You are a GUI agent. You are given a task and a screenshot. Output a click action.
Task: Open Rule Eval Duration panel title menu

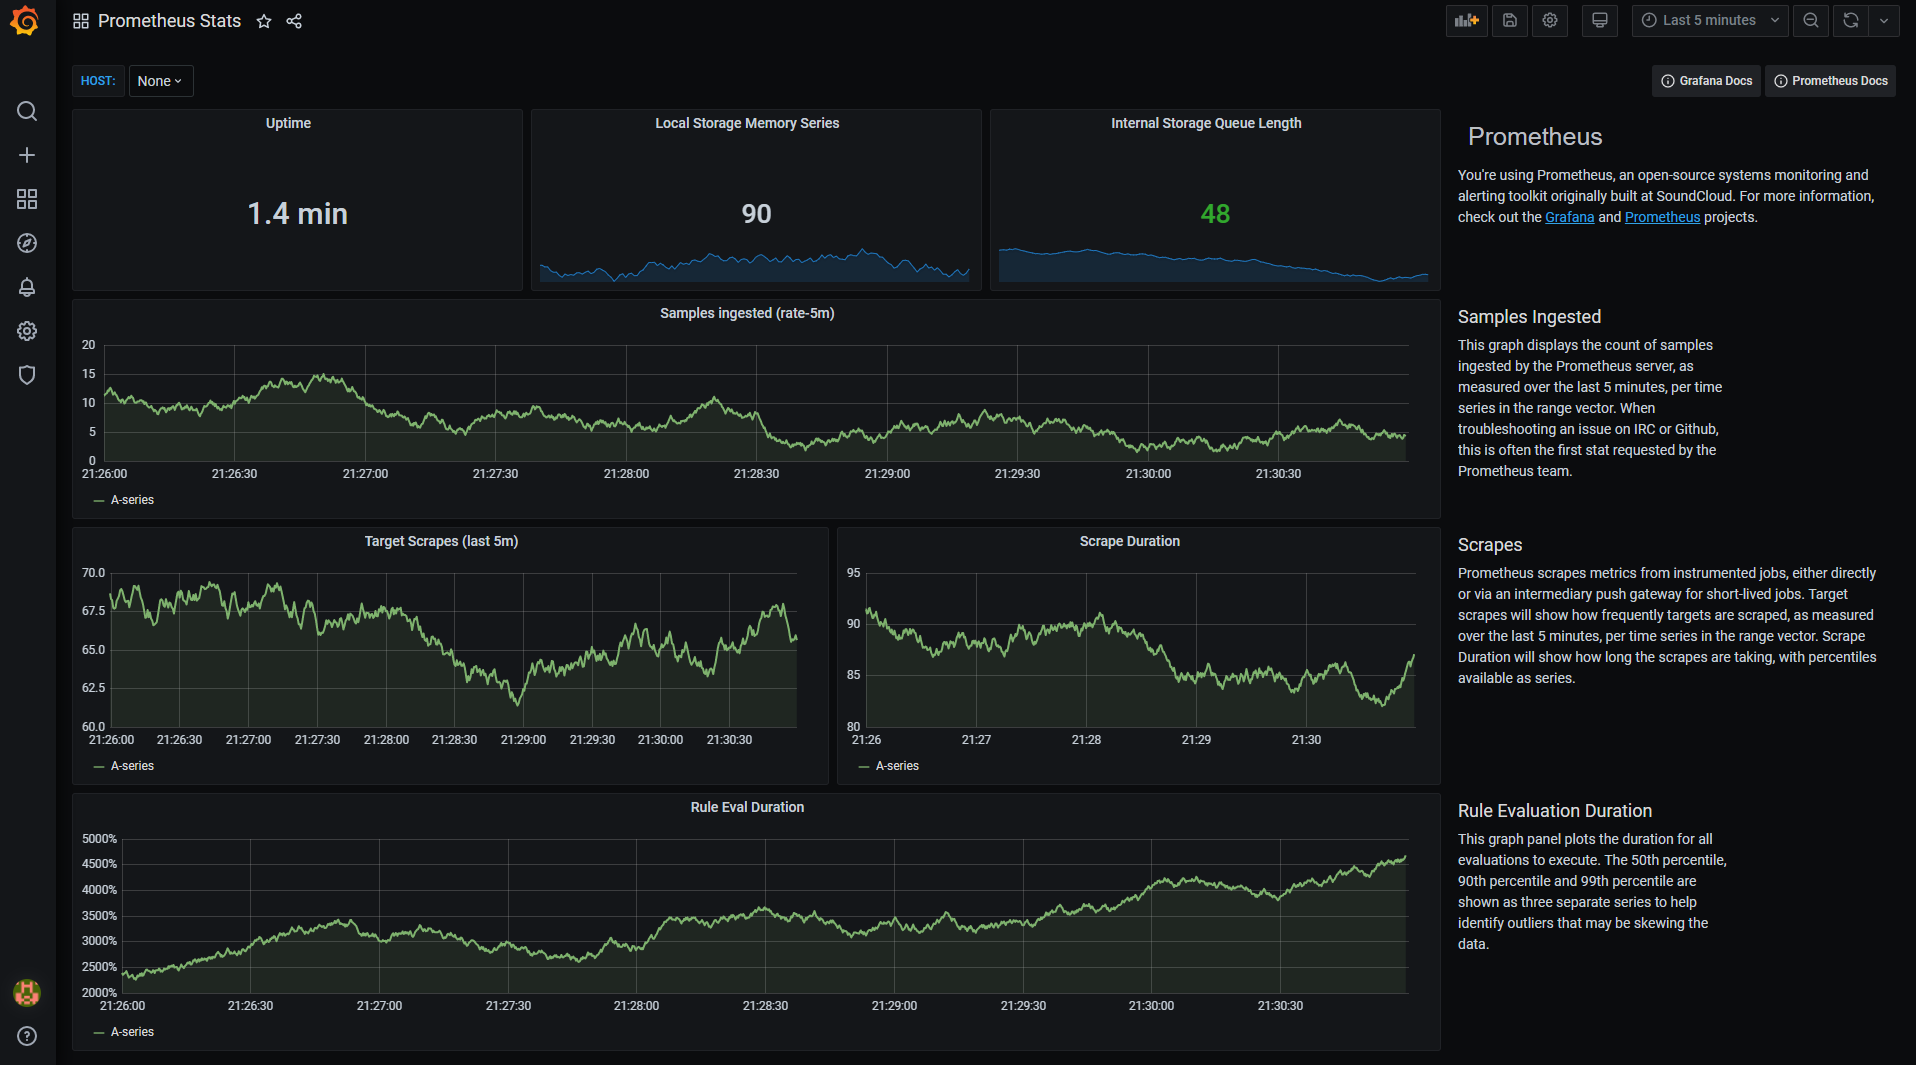pyautogui.click(x=747, y=807)
